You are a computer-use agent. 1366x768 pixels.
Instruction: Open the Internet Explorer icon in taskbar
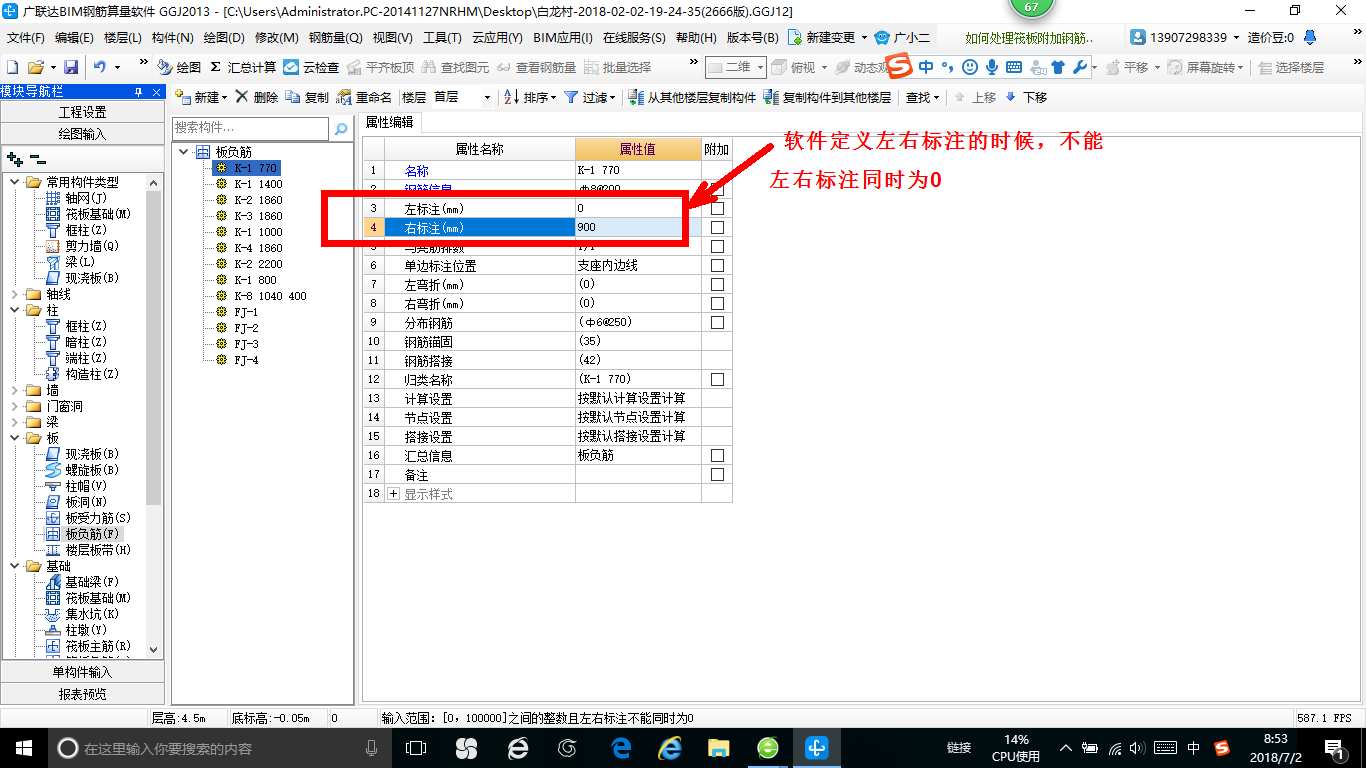pyautogui.click(x=669, y=748)
